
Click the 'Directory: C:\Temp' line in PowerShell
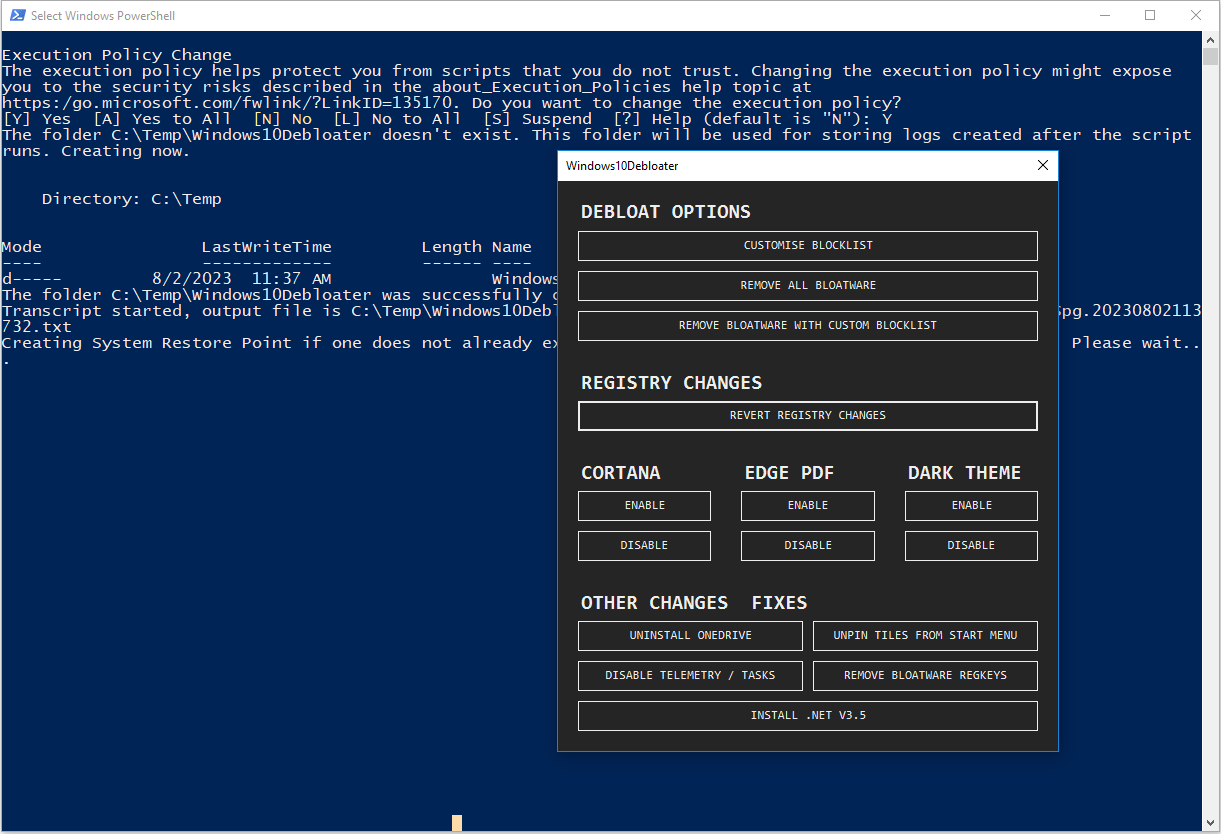tap(132, 199)
